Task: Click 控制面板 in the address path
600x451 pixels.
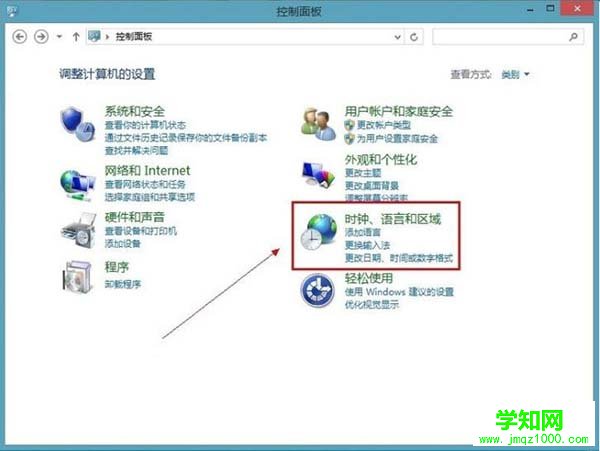Action: point(134,36)
